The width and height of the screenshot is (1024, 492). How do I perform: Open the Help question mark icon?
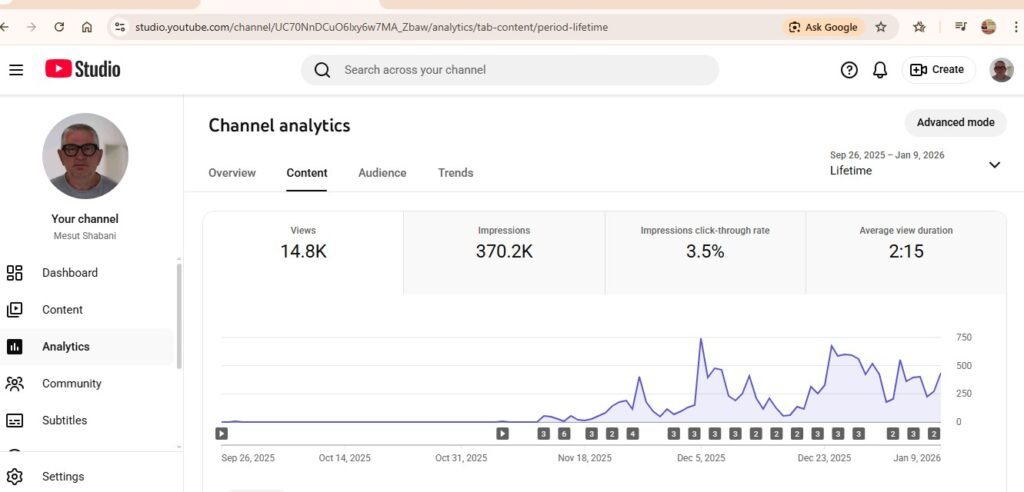coord(849,70)
